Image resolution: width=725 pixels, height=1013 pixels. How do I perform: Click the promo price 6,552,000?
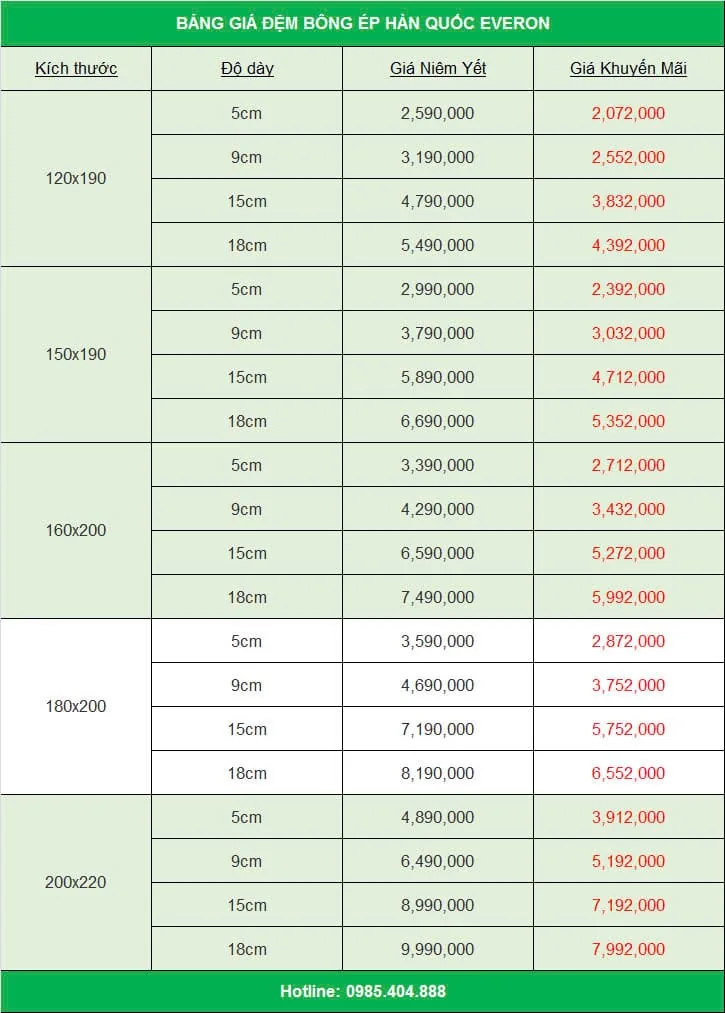point(628,773)
